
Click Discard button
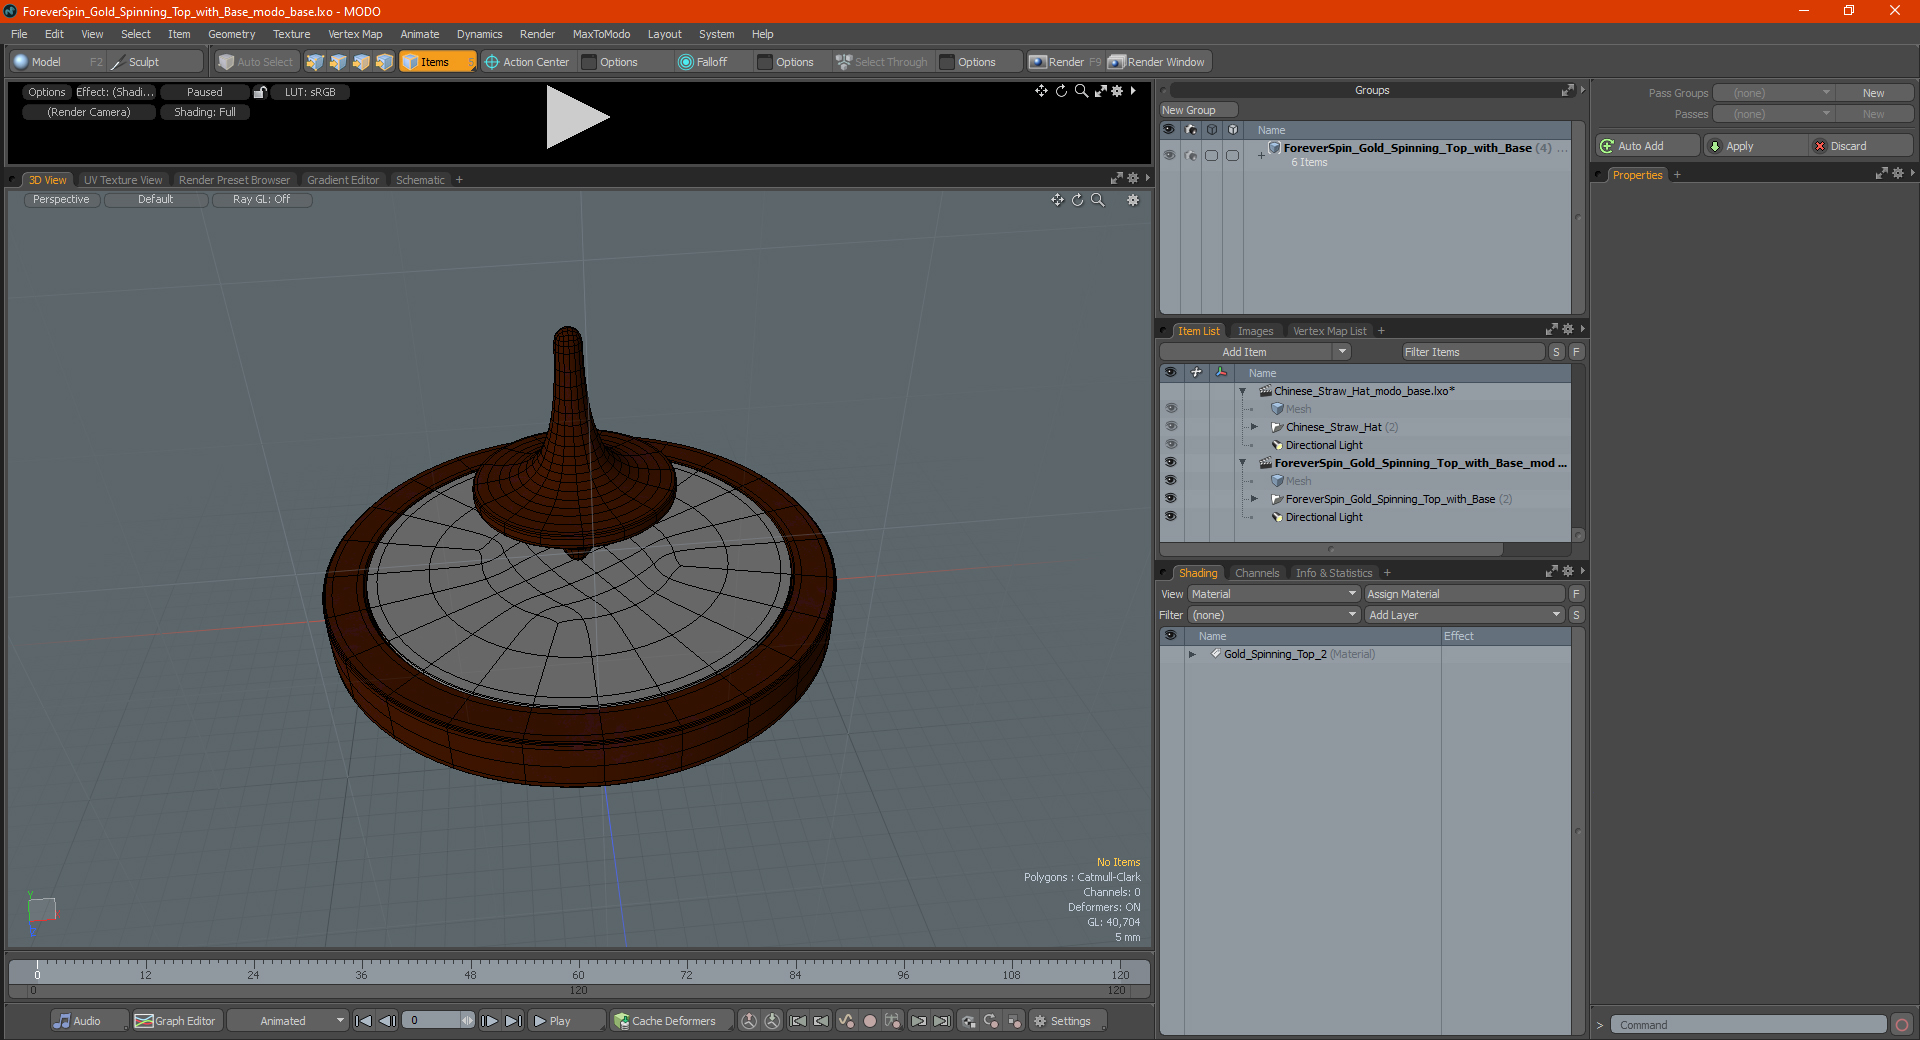coord(1860,146)
